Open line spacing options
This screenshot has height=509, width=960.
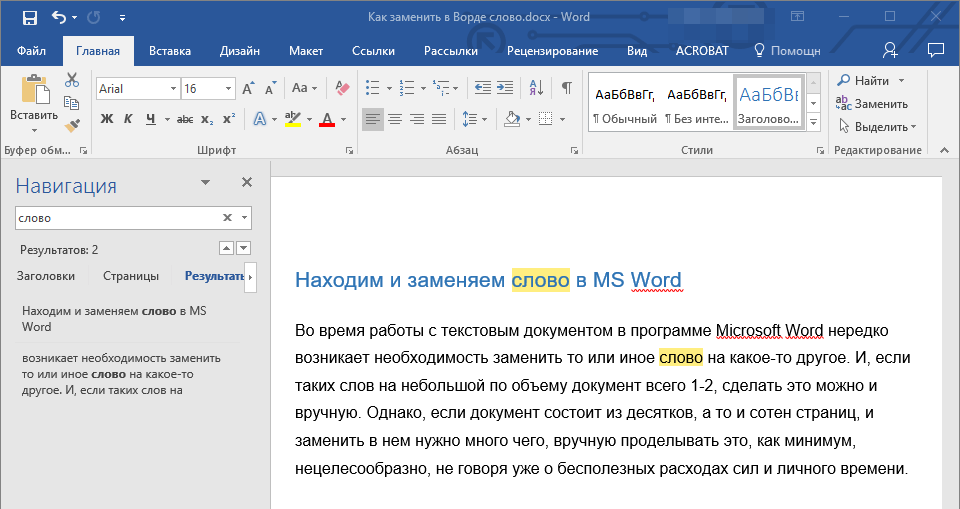click(x=470, y=119)
